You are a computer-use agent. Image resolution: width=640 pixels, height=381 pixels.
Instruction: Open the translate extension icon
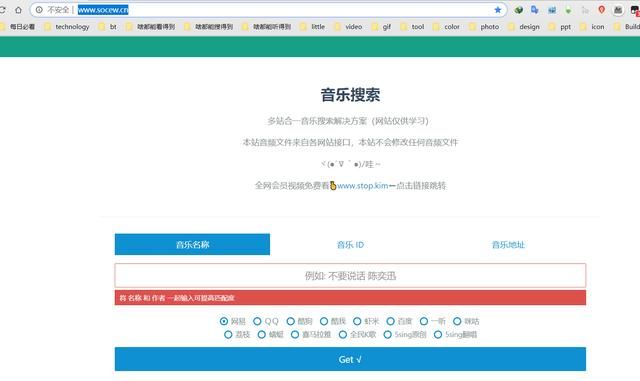(534, 10)
